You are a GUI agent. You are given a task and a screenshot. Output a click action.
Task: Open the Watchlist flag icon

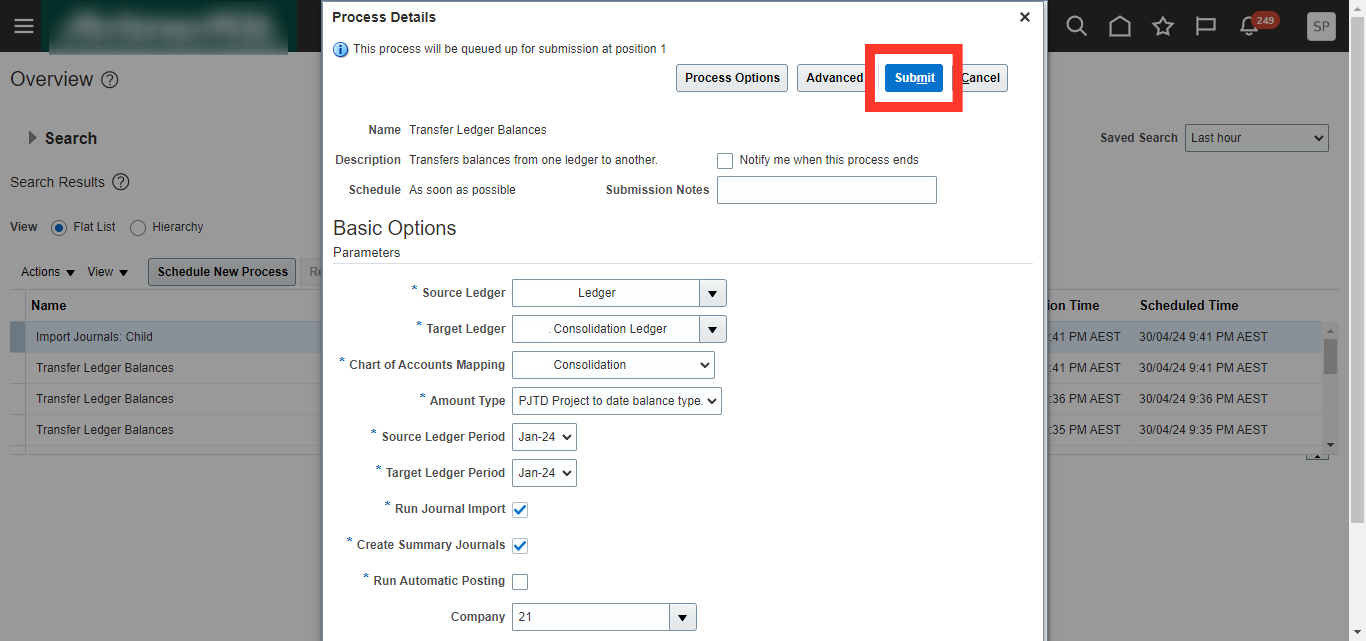[1206, 26]
